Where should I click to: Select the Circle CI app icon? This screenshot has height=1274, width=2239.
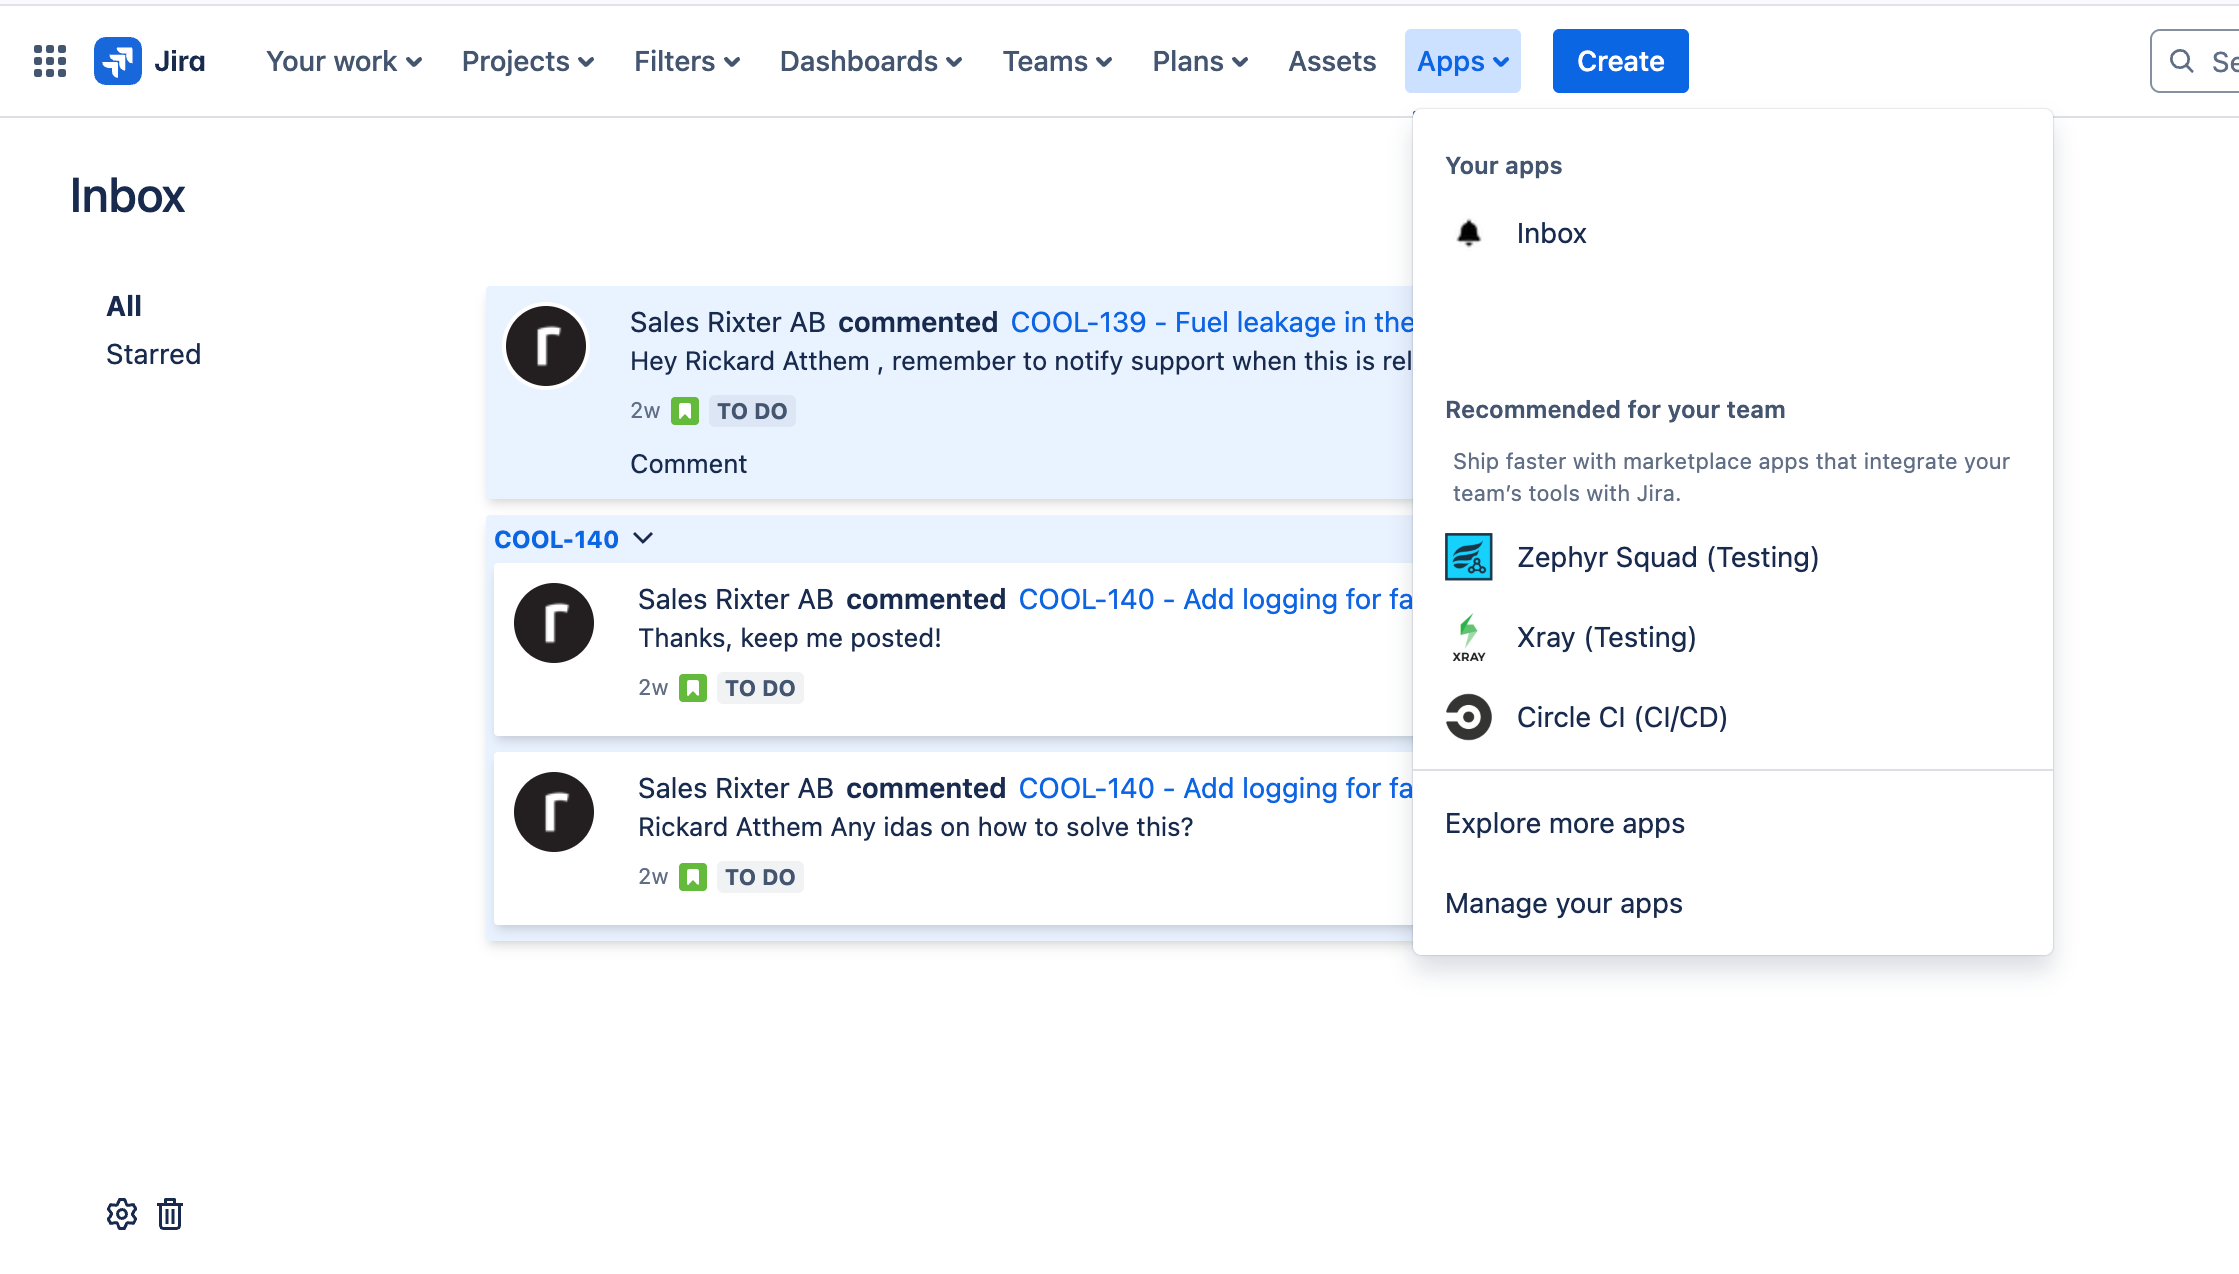[x=1468, y=717]
